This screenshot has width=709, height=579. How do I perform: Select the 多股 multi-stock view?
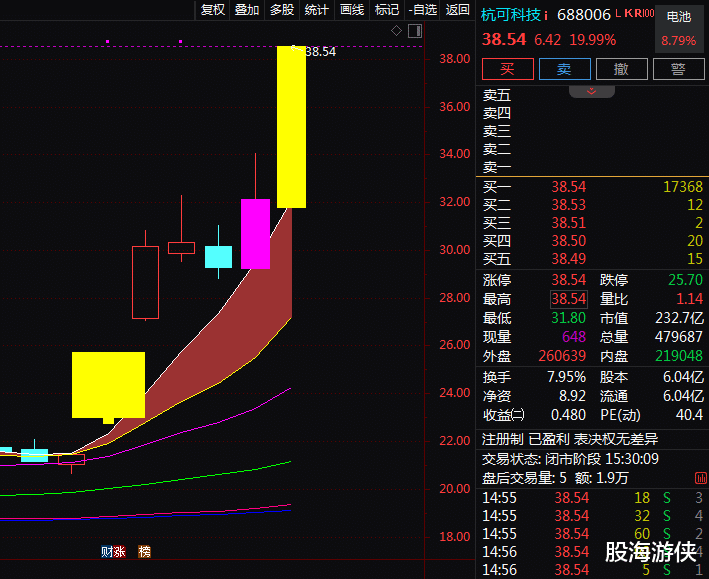tap(282, 9)
